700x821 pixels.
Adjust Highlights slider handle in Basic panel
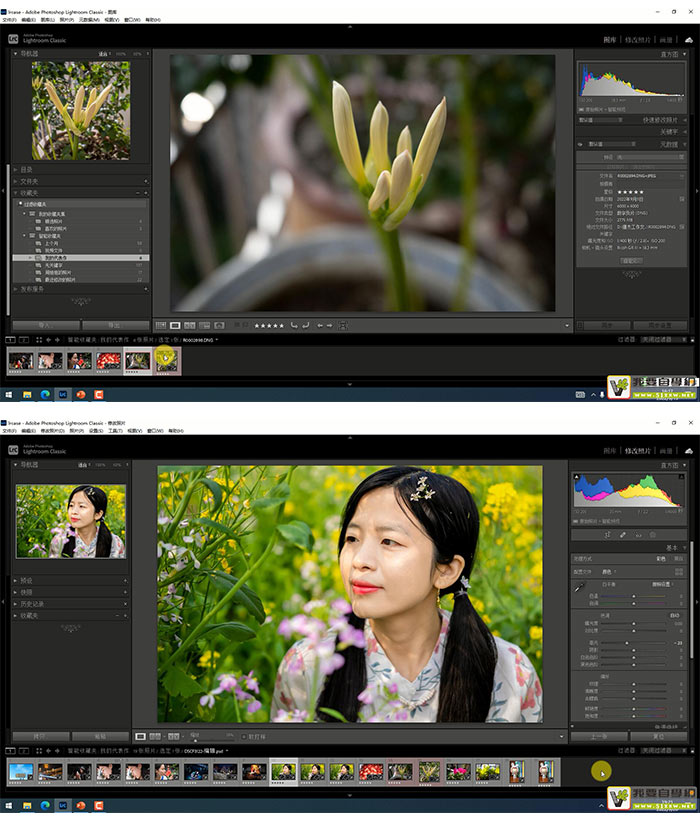pyautogui.click(x=627, y=642)
